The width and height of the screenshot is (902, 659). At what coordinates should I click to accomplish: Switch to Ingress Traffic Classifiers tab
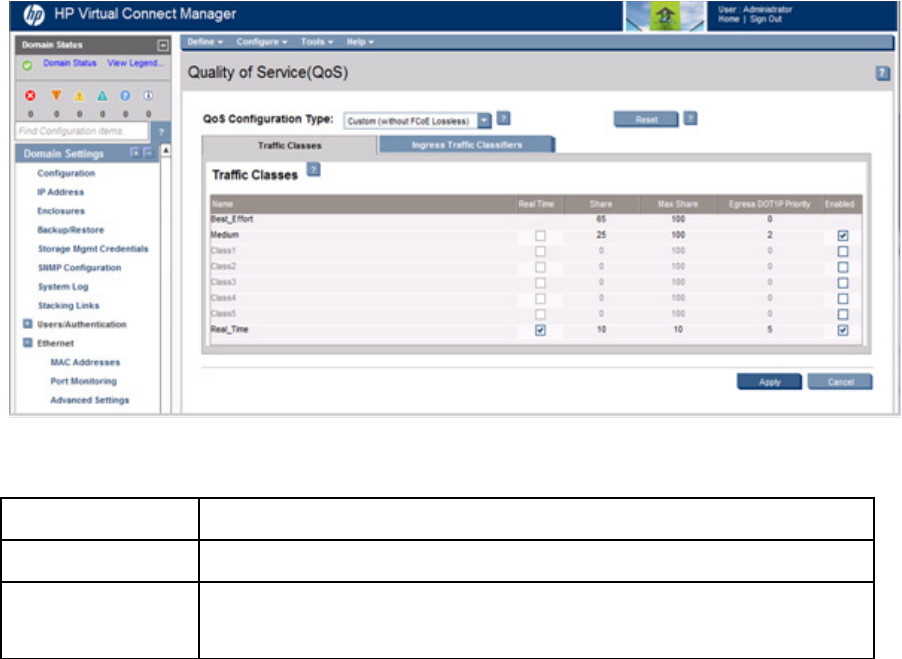click(x=467, y=145)
